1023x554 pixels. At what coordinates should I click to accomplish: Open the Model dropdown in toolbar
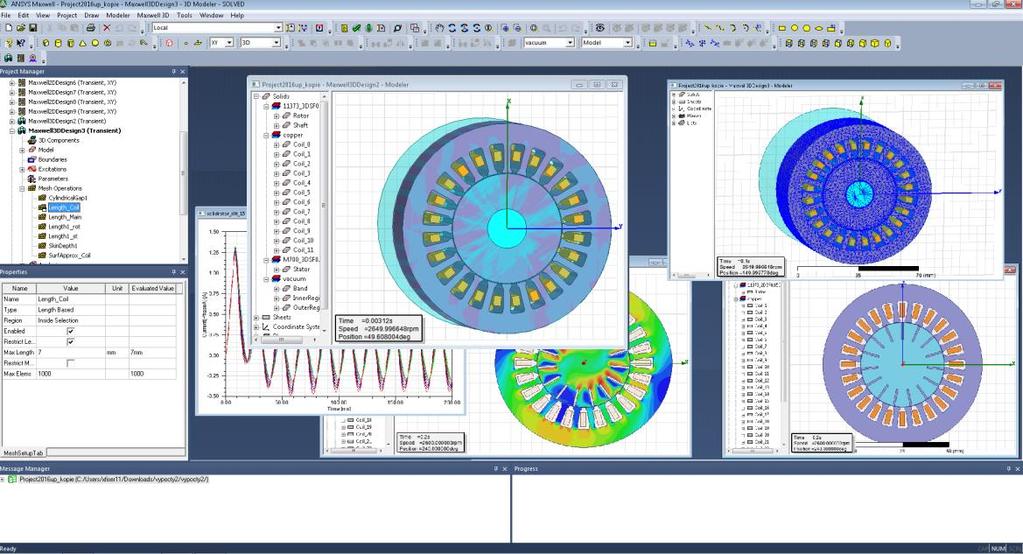click(628, 43)
